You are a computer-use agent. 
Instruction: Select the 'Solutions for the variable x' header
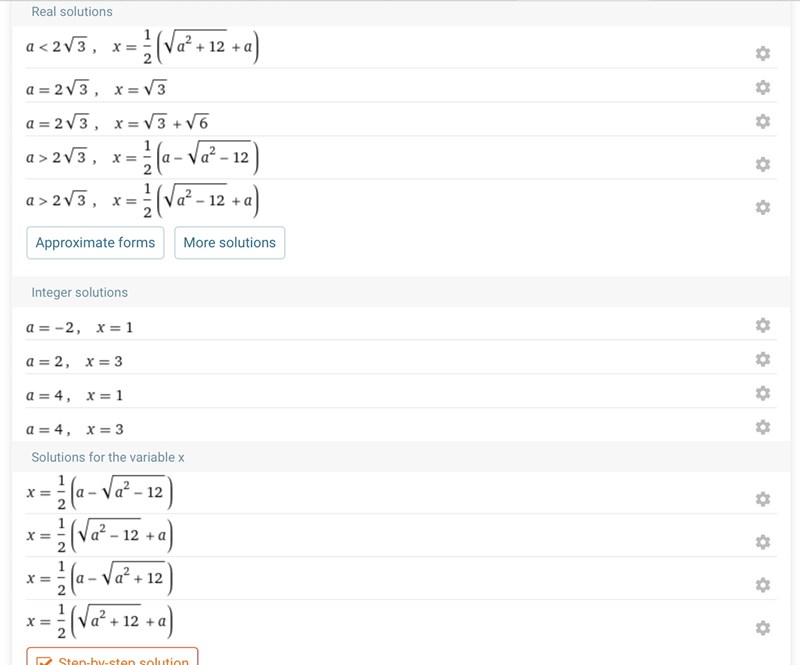click(x=108, y=457)
